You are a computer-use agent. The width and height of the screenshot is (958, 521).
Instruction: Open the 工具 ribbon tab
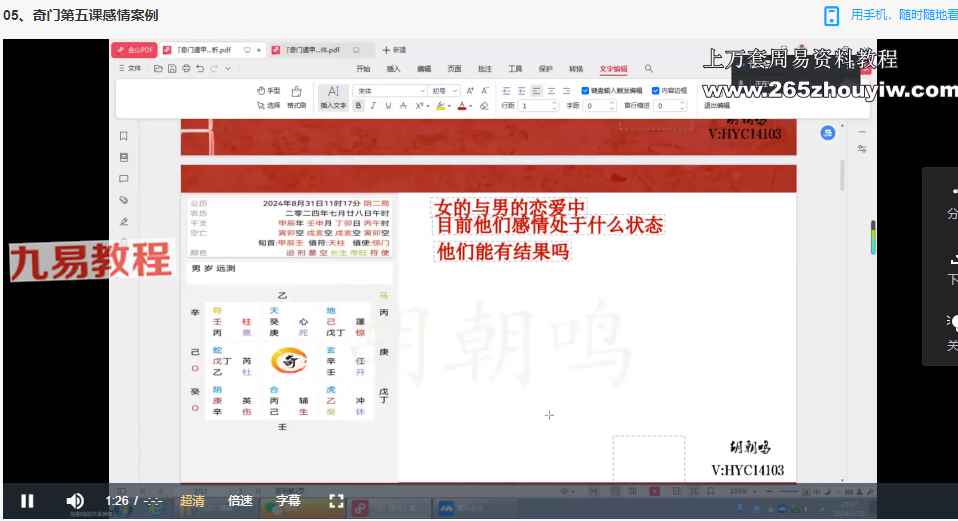(x=515, y=69)
